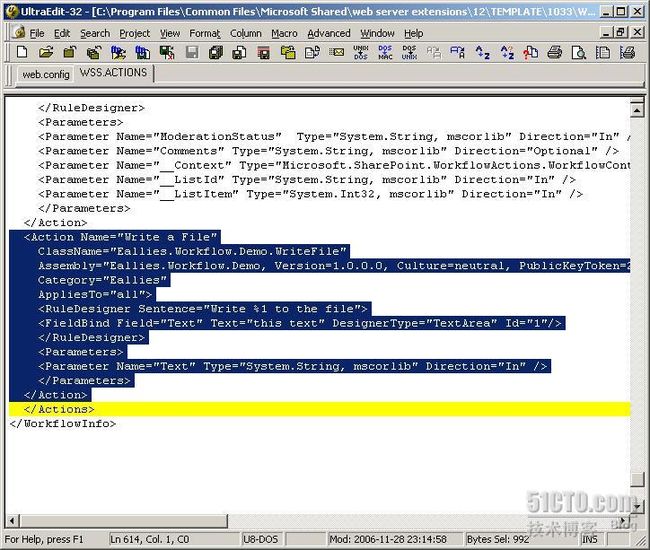The image size is (650, 550).
Task: Click the copy document arrow icon
Action: (312, 52)
